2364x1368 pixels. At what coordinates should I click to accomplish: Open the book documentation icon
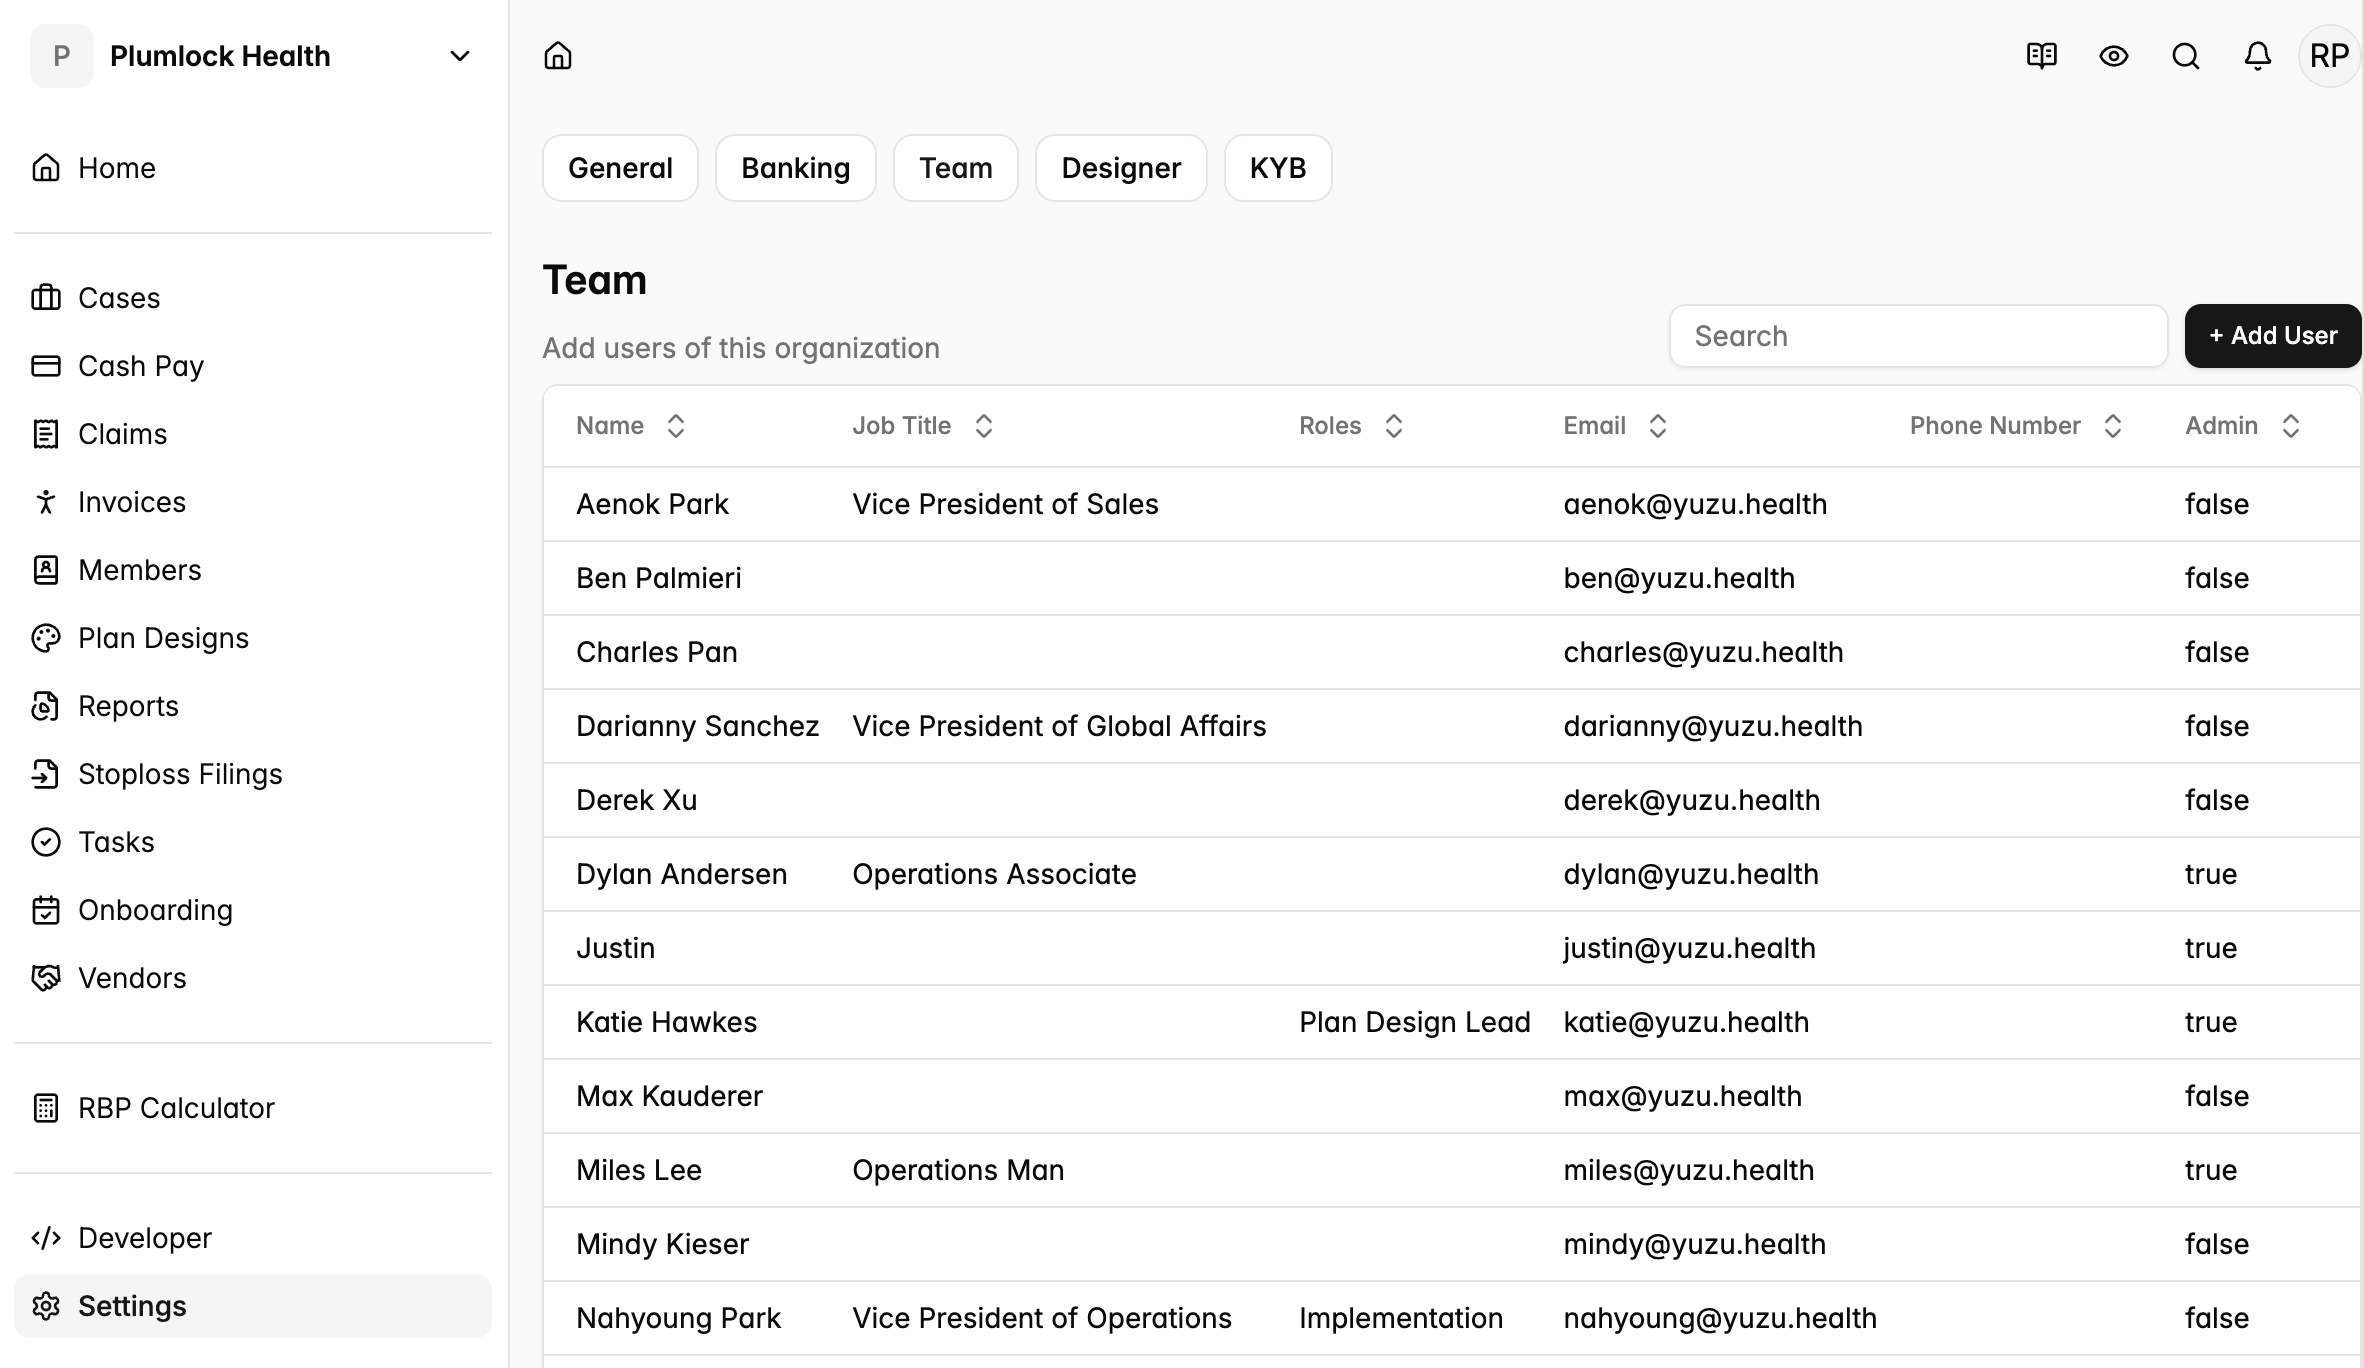(2041, 56)
